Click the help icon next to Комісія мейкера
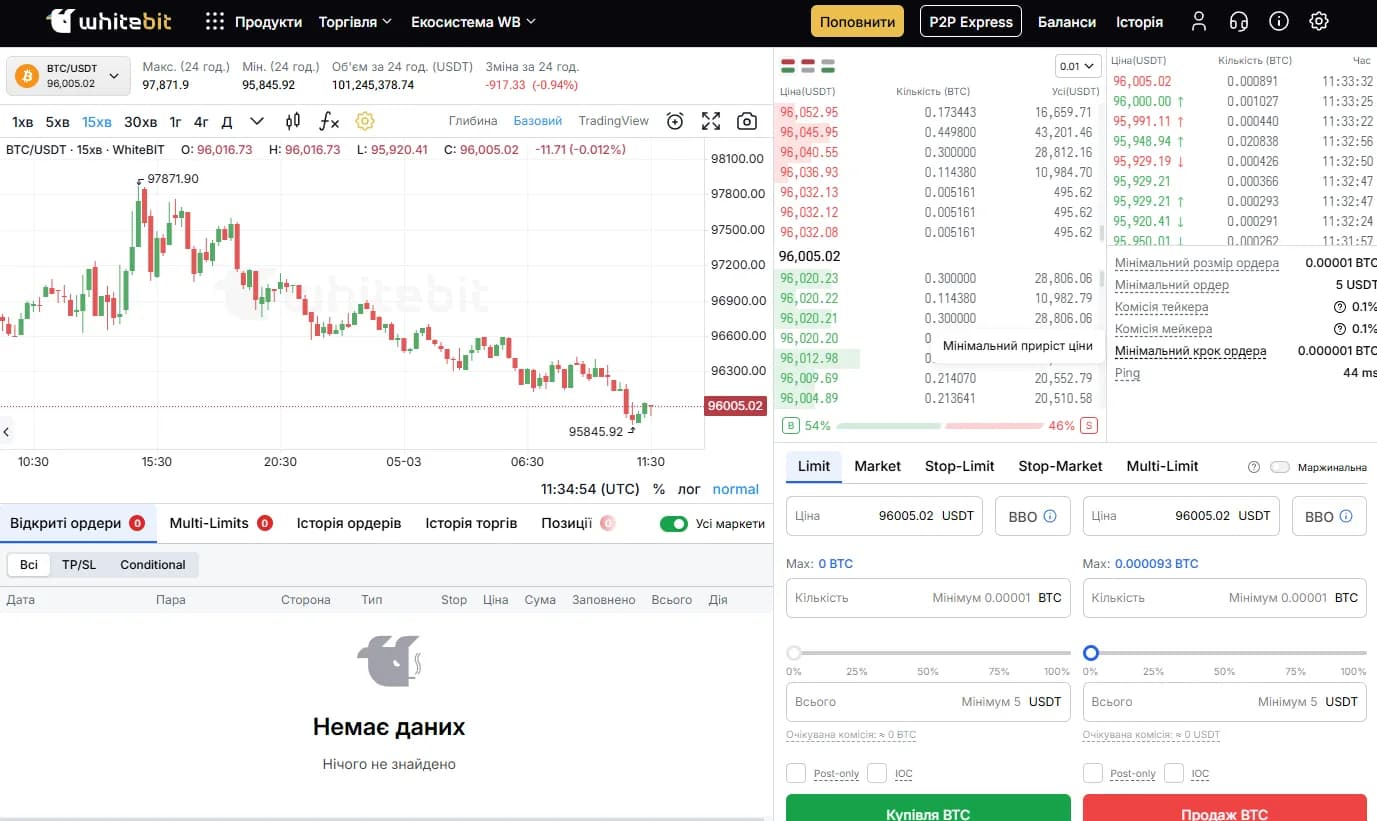The image size is (1377, 821). pyautogui.click(x=1340, y=328)
